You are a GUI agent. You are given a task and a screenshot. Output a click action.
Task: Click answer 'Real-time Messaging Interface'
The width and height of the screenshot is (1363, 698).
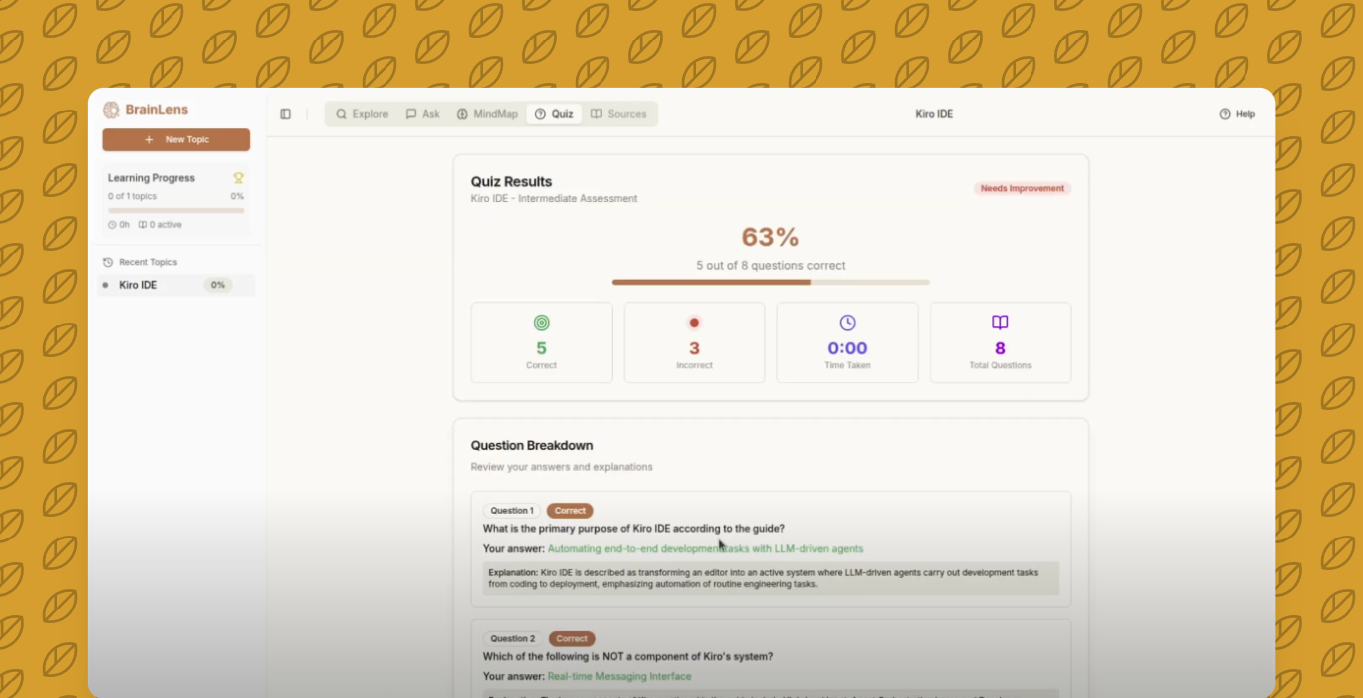coord(619,676)
